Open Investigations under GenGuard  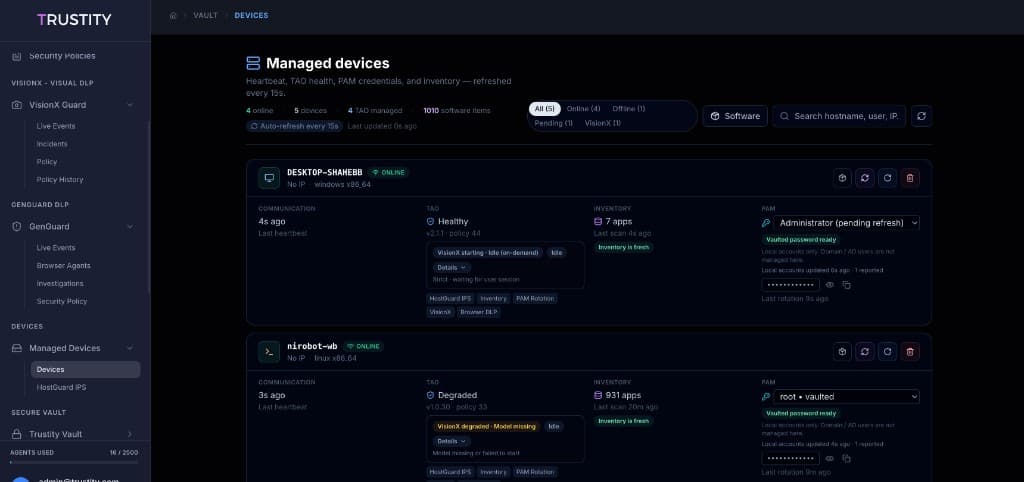coord(60,283)
